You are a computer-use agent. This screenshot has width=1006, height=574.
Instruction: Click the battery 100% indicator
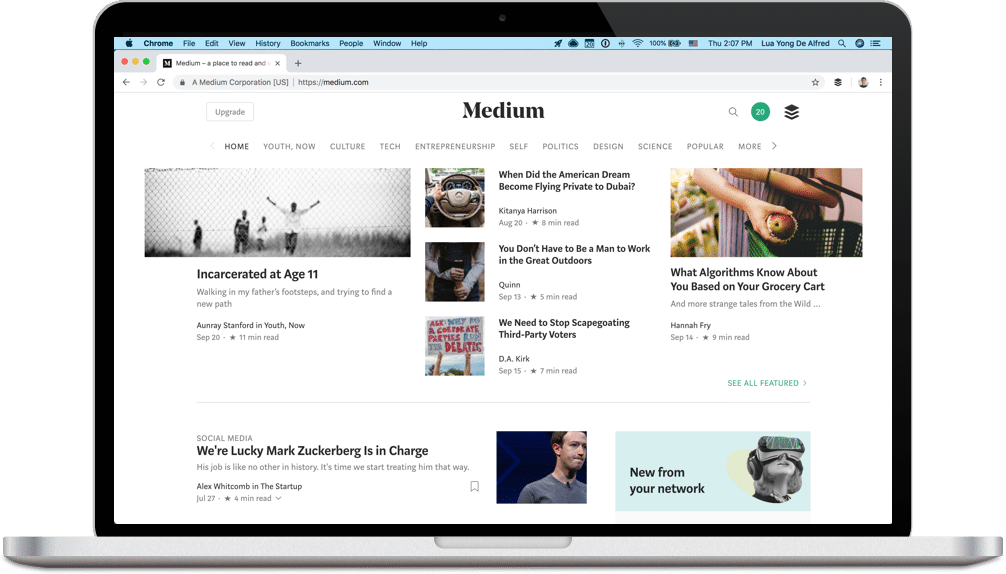pos(665,43)
